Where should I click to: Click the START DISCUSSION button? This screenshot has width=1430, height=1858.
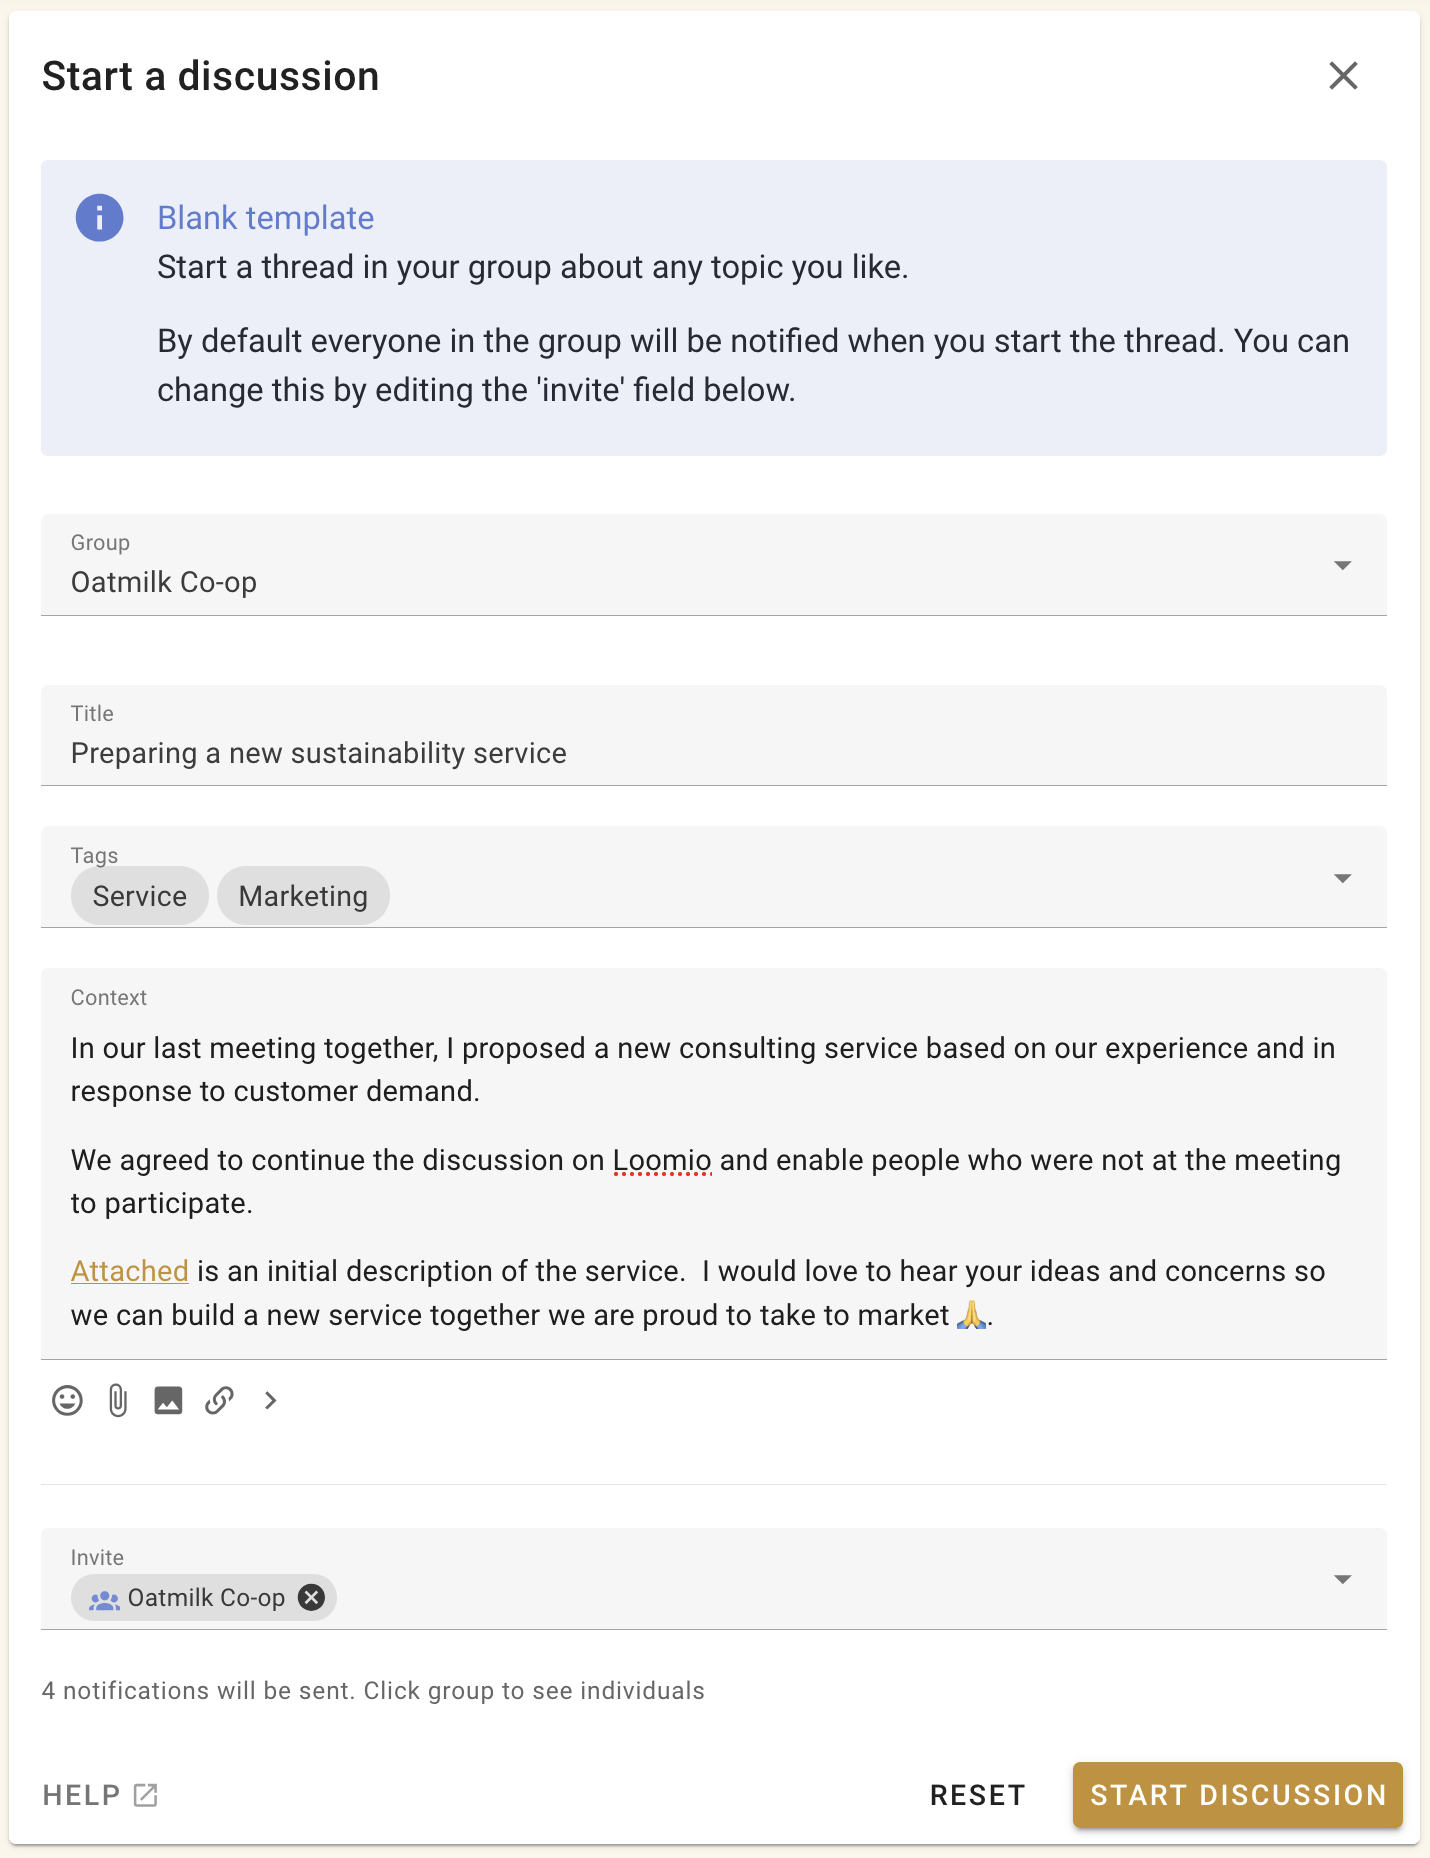point(1237,1795)
